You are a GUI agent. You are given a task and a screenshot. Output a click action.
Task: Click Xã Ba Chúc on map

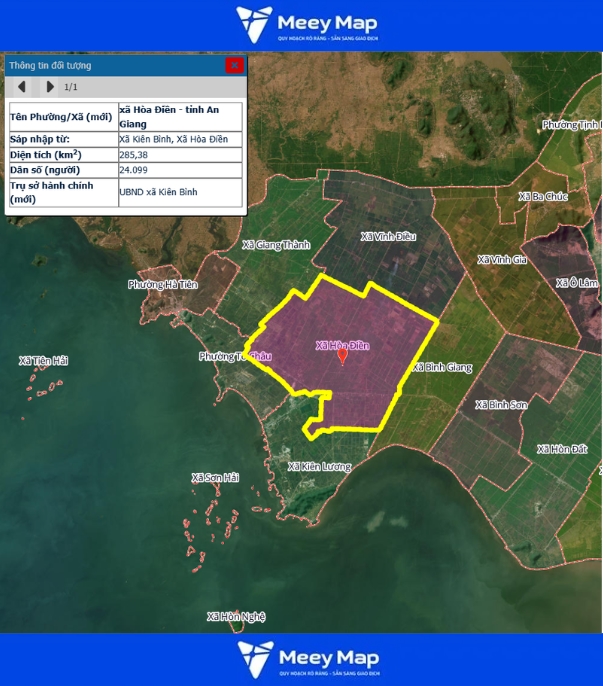pos(543,197)
